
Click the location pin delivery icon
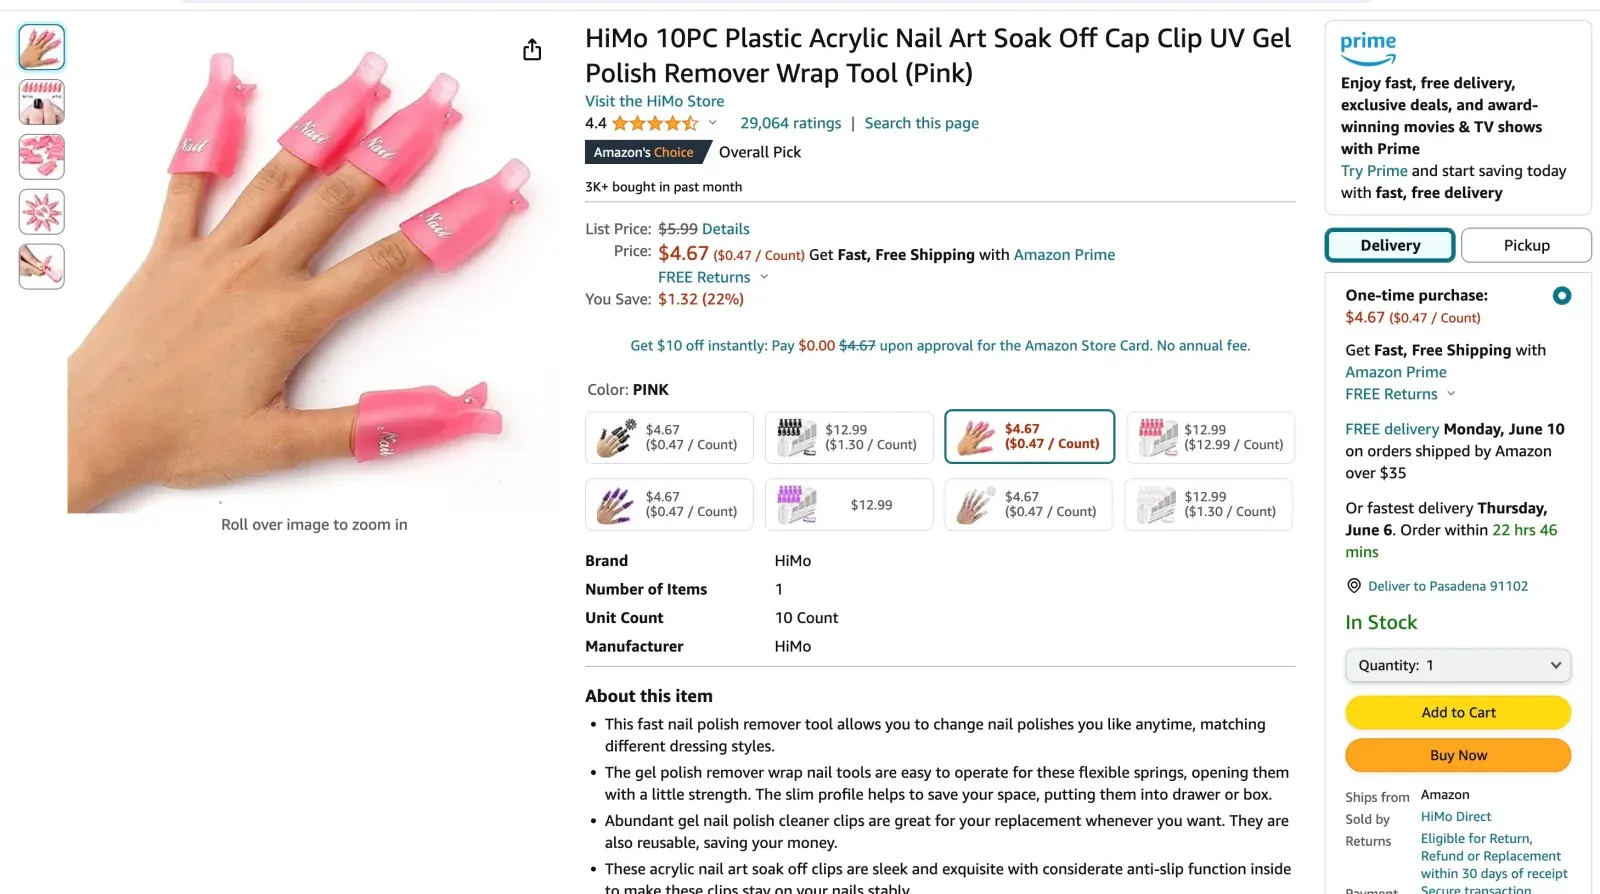(1354, 586)
